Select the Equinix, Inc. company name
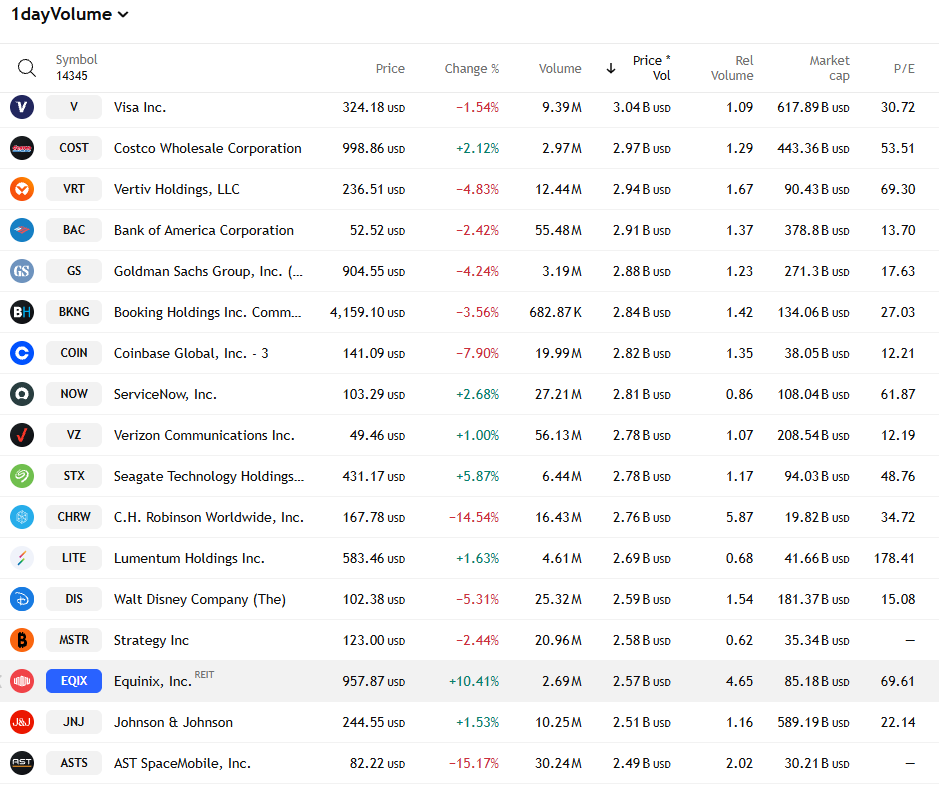Image resolution: width=939 pixels, height=787 pixels. 153,682
